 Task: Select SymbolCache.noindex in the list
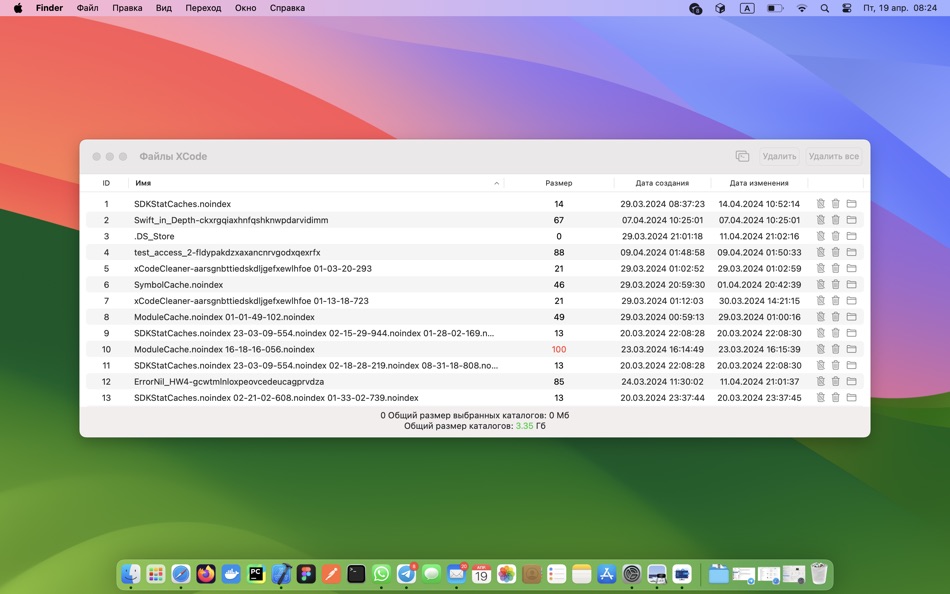pos(178,285)
